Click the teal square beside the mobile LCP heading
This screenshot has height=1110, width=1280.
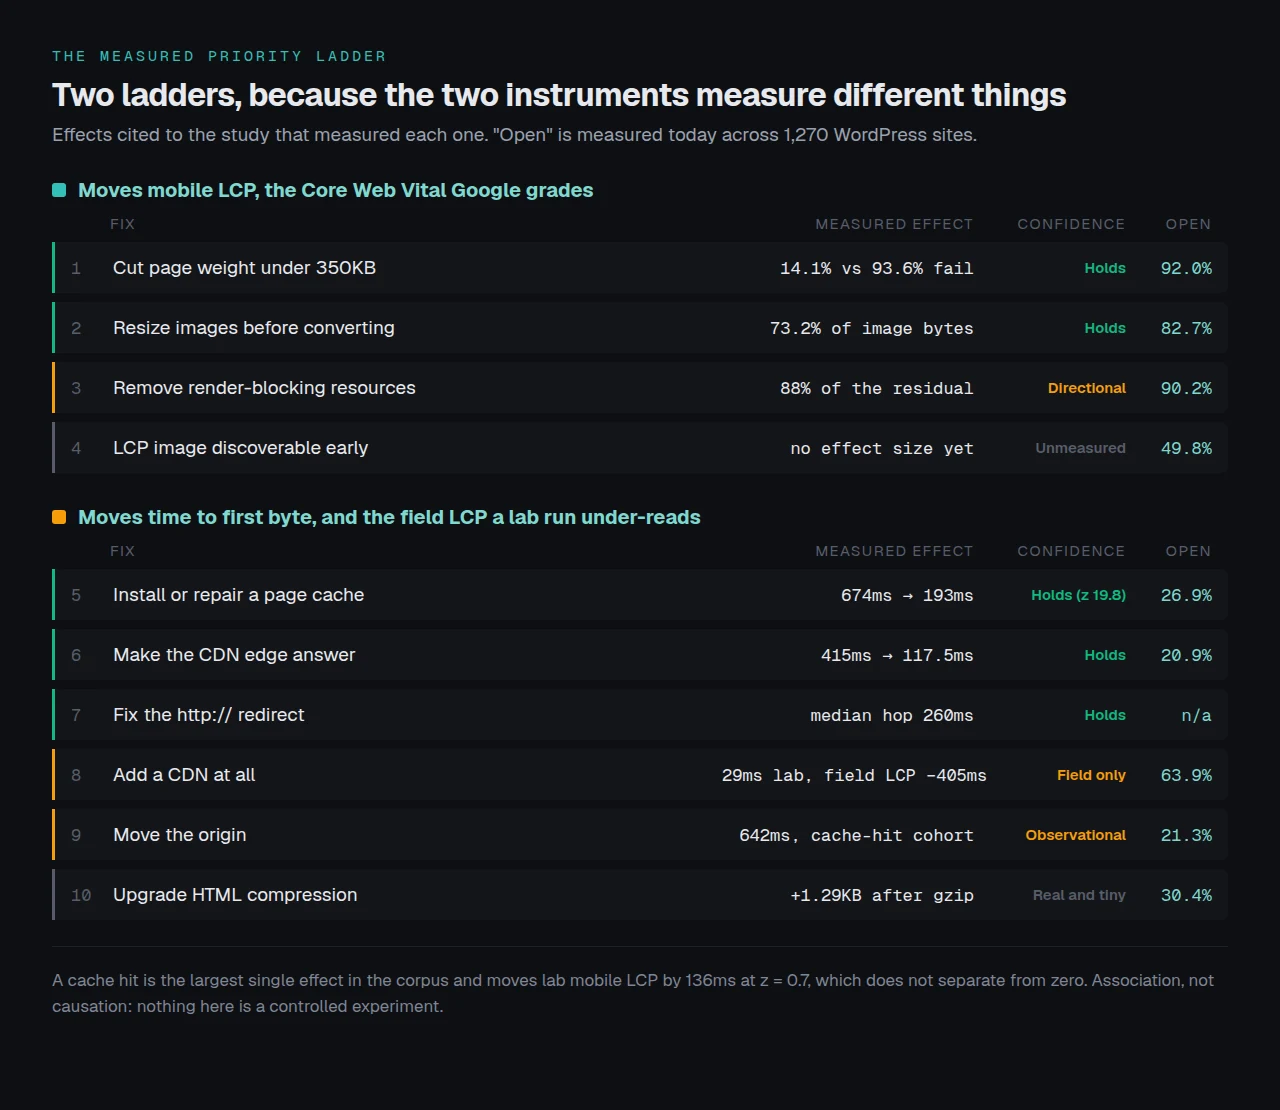(59, 190)
